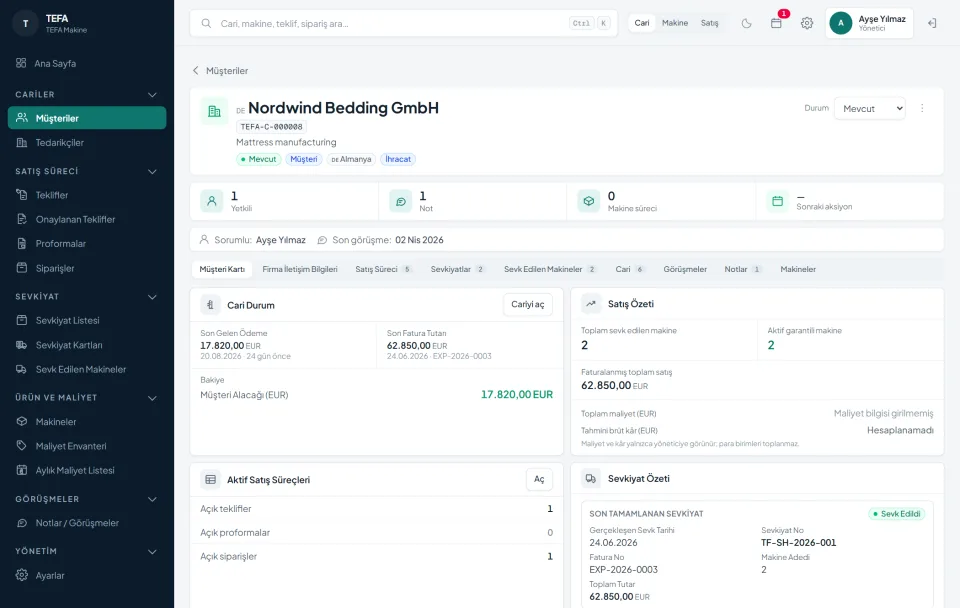Select the Makine search filter

pos(675,23)
